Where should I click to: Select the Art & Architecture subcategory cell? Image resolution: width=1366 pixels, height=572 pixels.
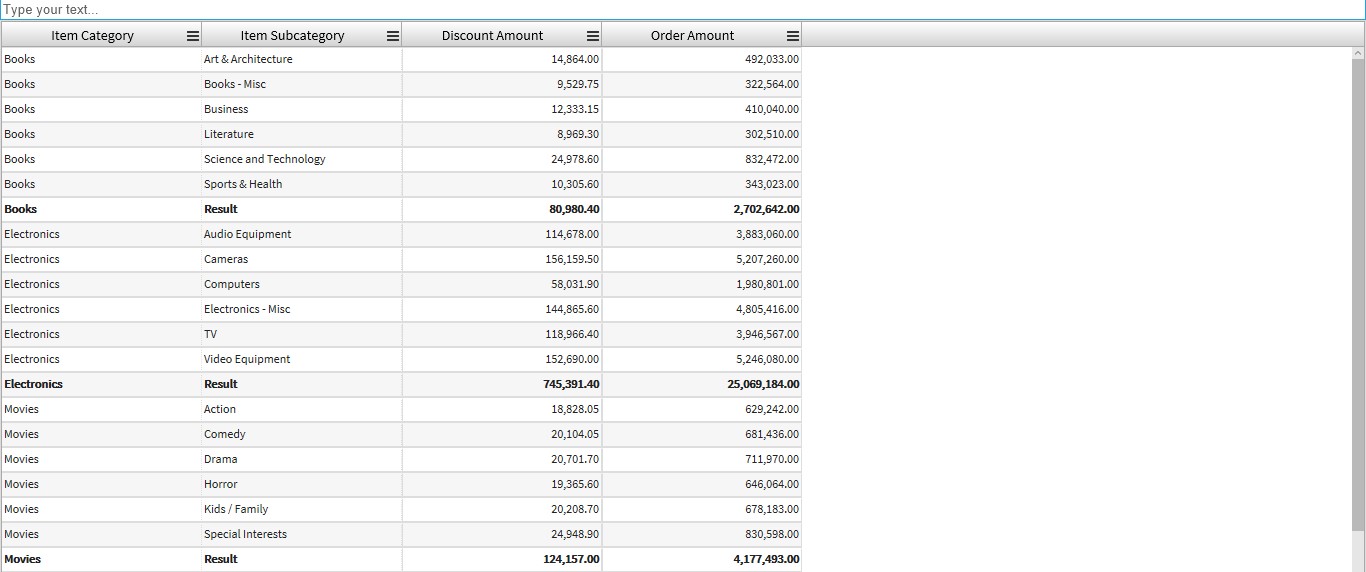(x=248, y=59)
